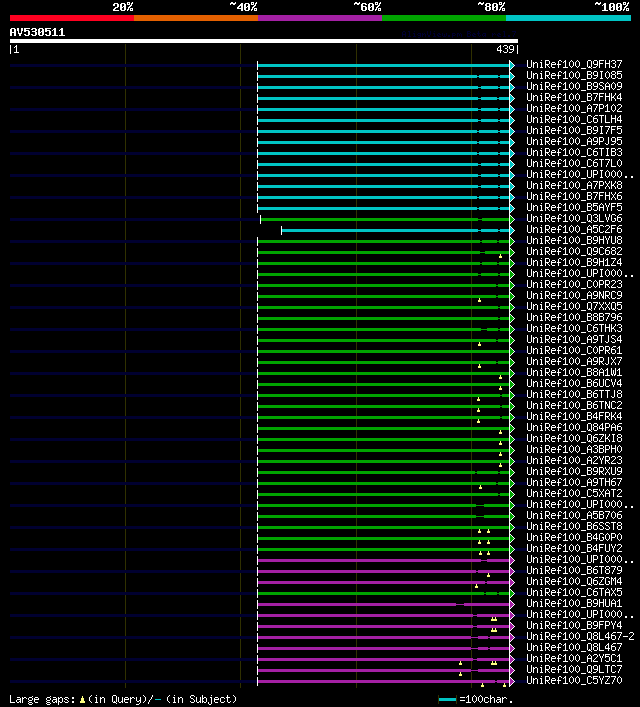The width and height of the screenshot is (640, 707).
Task: Select the UniRef100_A3BPH0 label
Action: 574,449
